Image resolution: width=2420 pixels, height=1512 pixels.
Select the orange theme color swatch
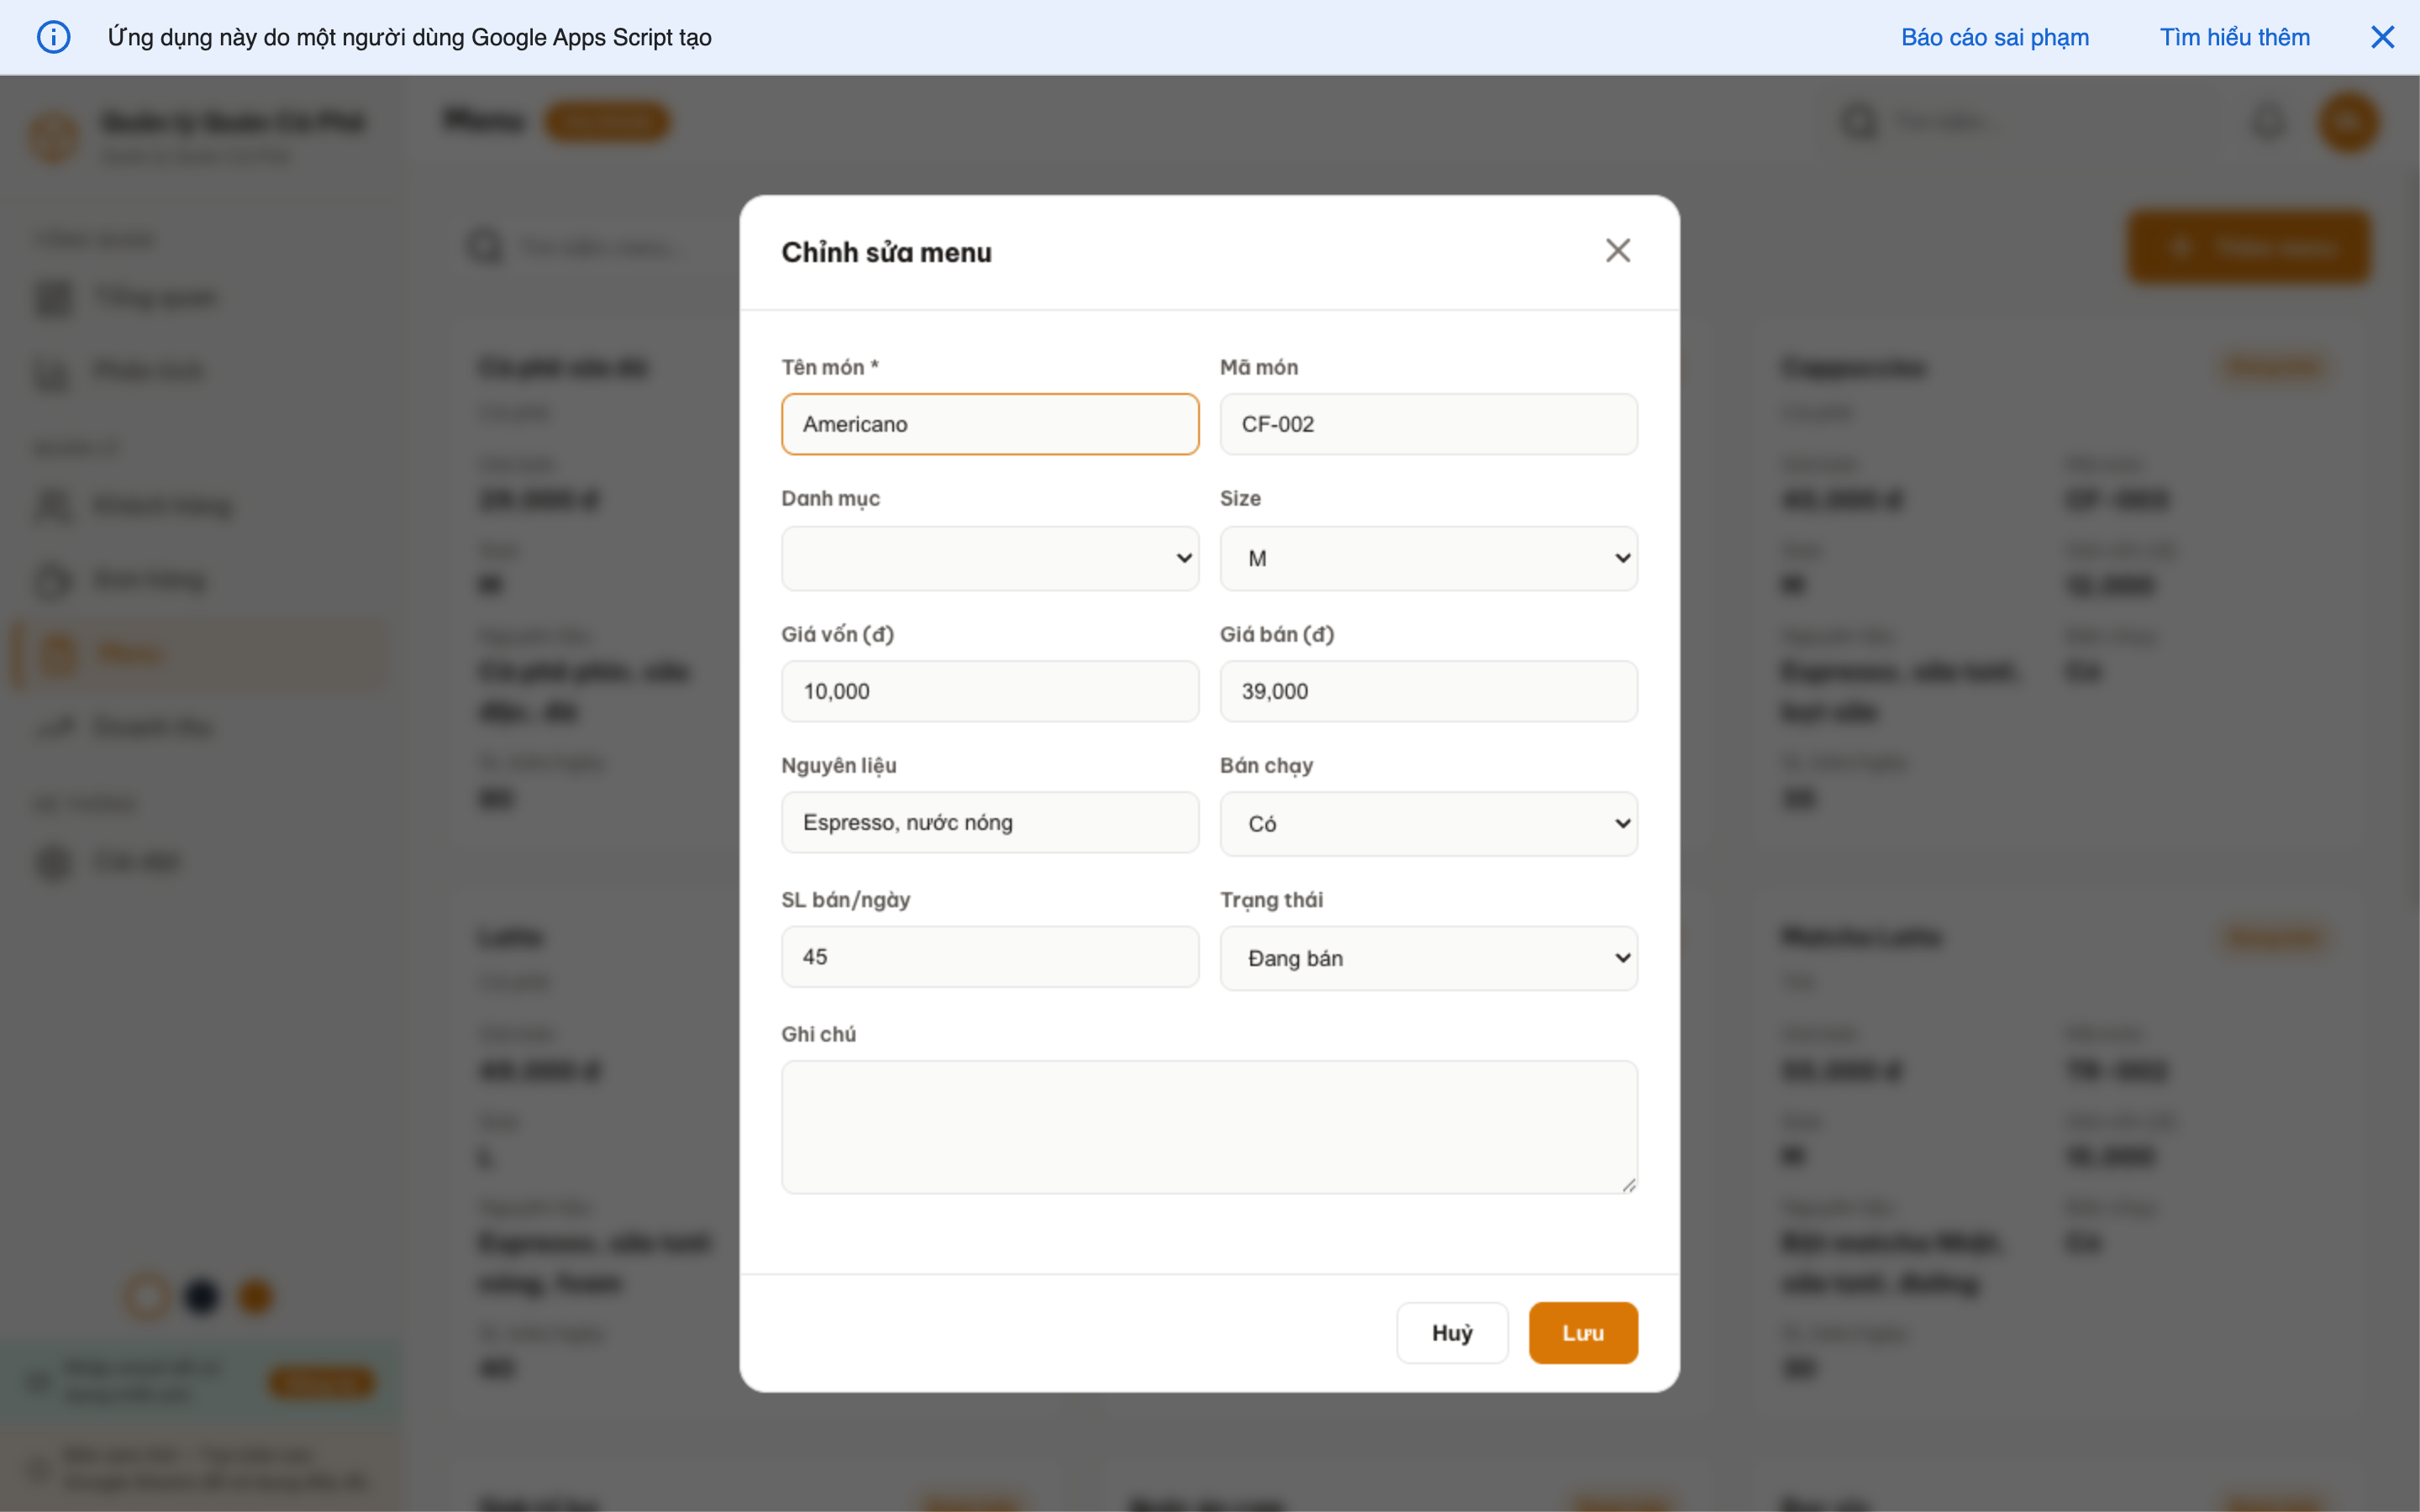(255, 1296)
